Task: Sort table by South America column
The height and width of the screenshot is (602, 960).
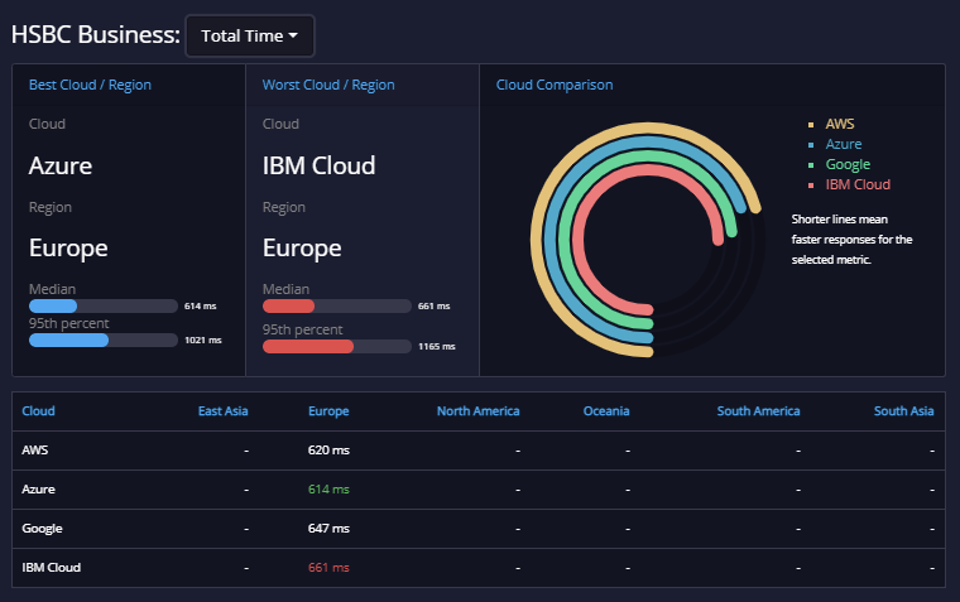Action: 758,411
